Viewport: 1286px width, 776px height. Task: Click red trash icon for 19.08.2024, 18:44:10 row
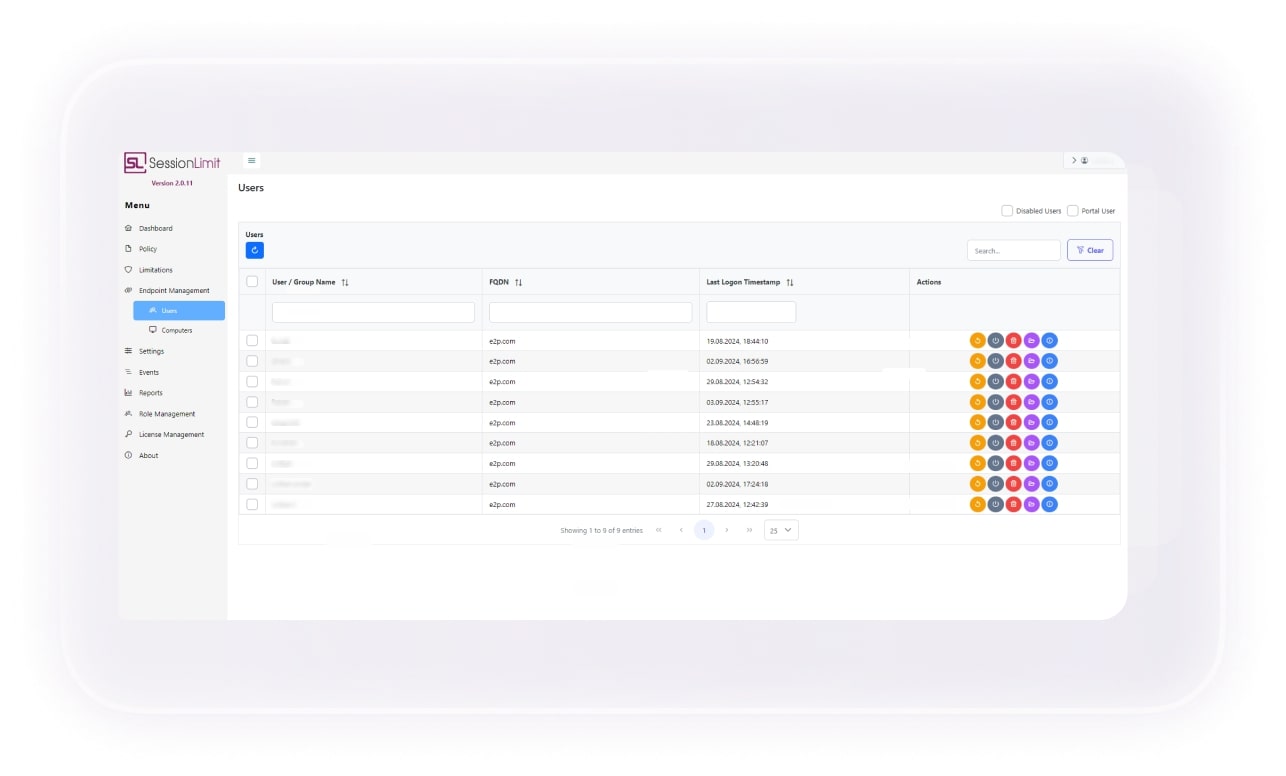click(x=1013, y=341)
